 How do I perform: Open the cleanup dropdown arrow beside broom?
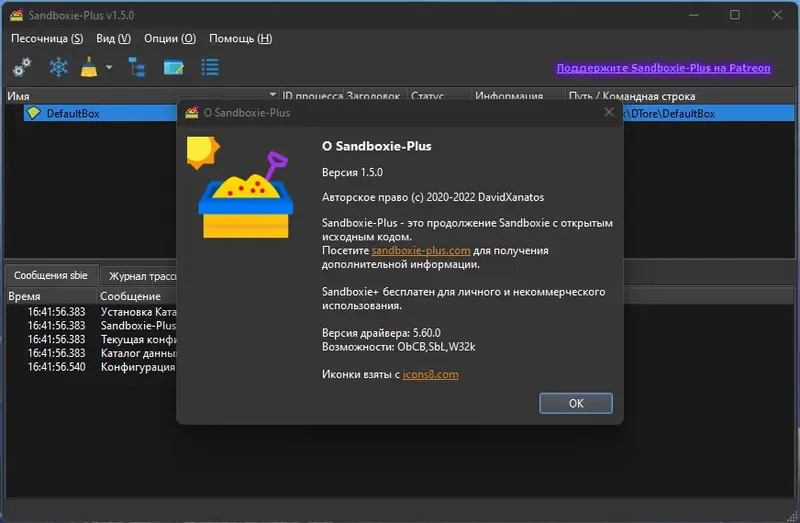point(109,67)
